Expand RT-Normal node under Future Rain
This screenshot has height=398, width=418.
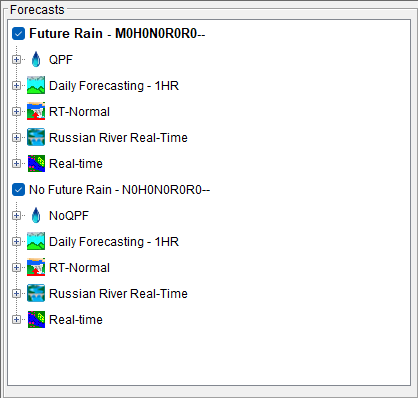click(x=16, y=112)
